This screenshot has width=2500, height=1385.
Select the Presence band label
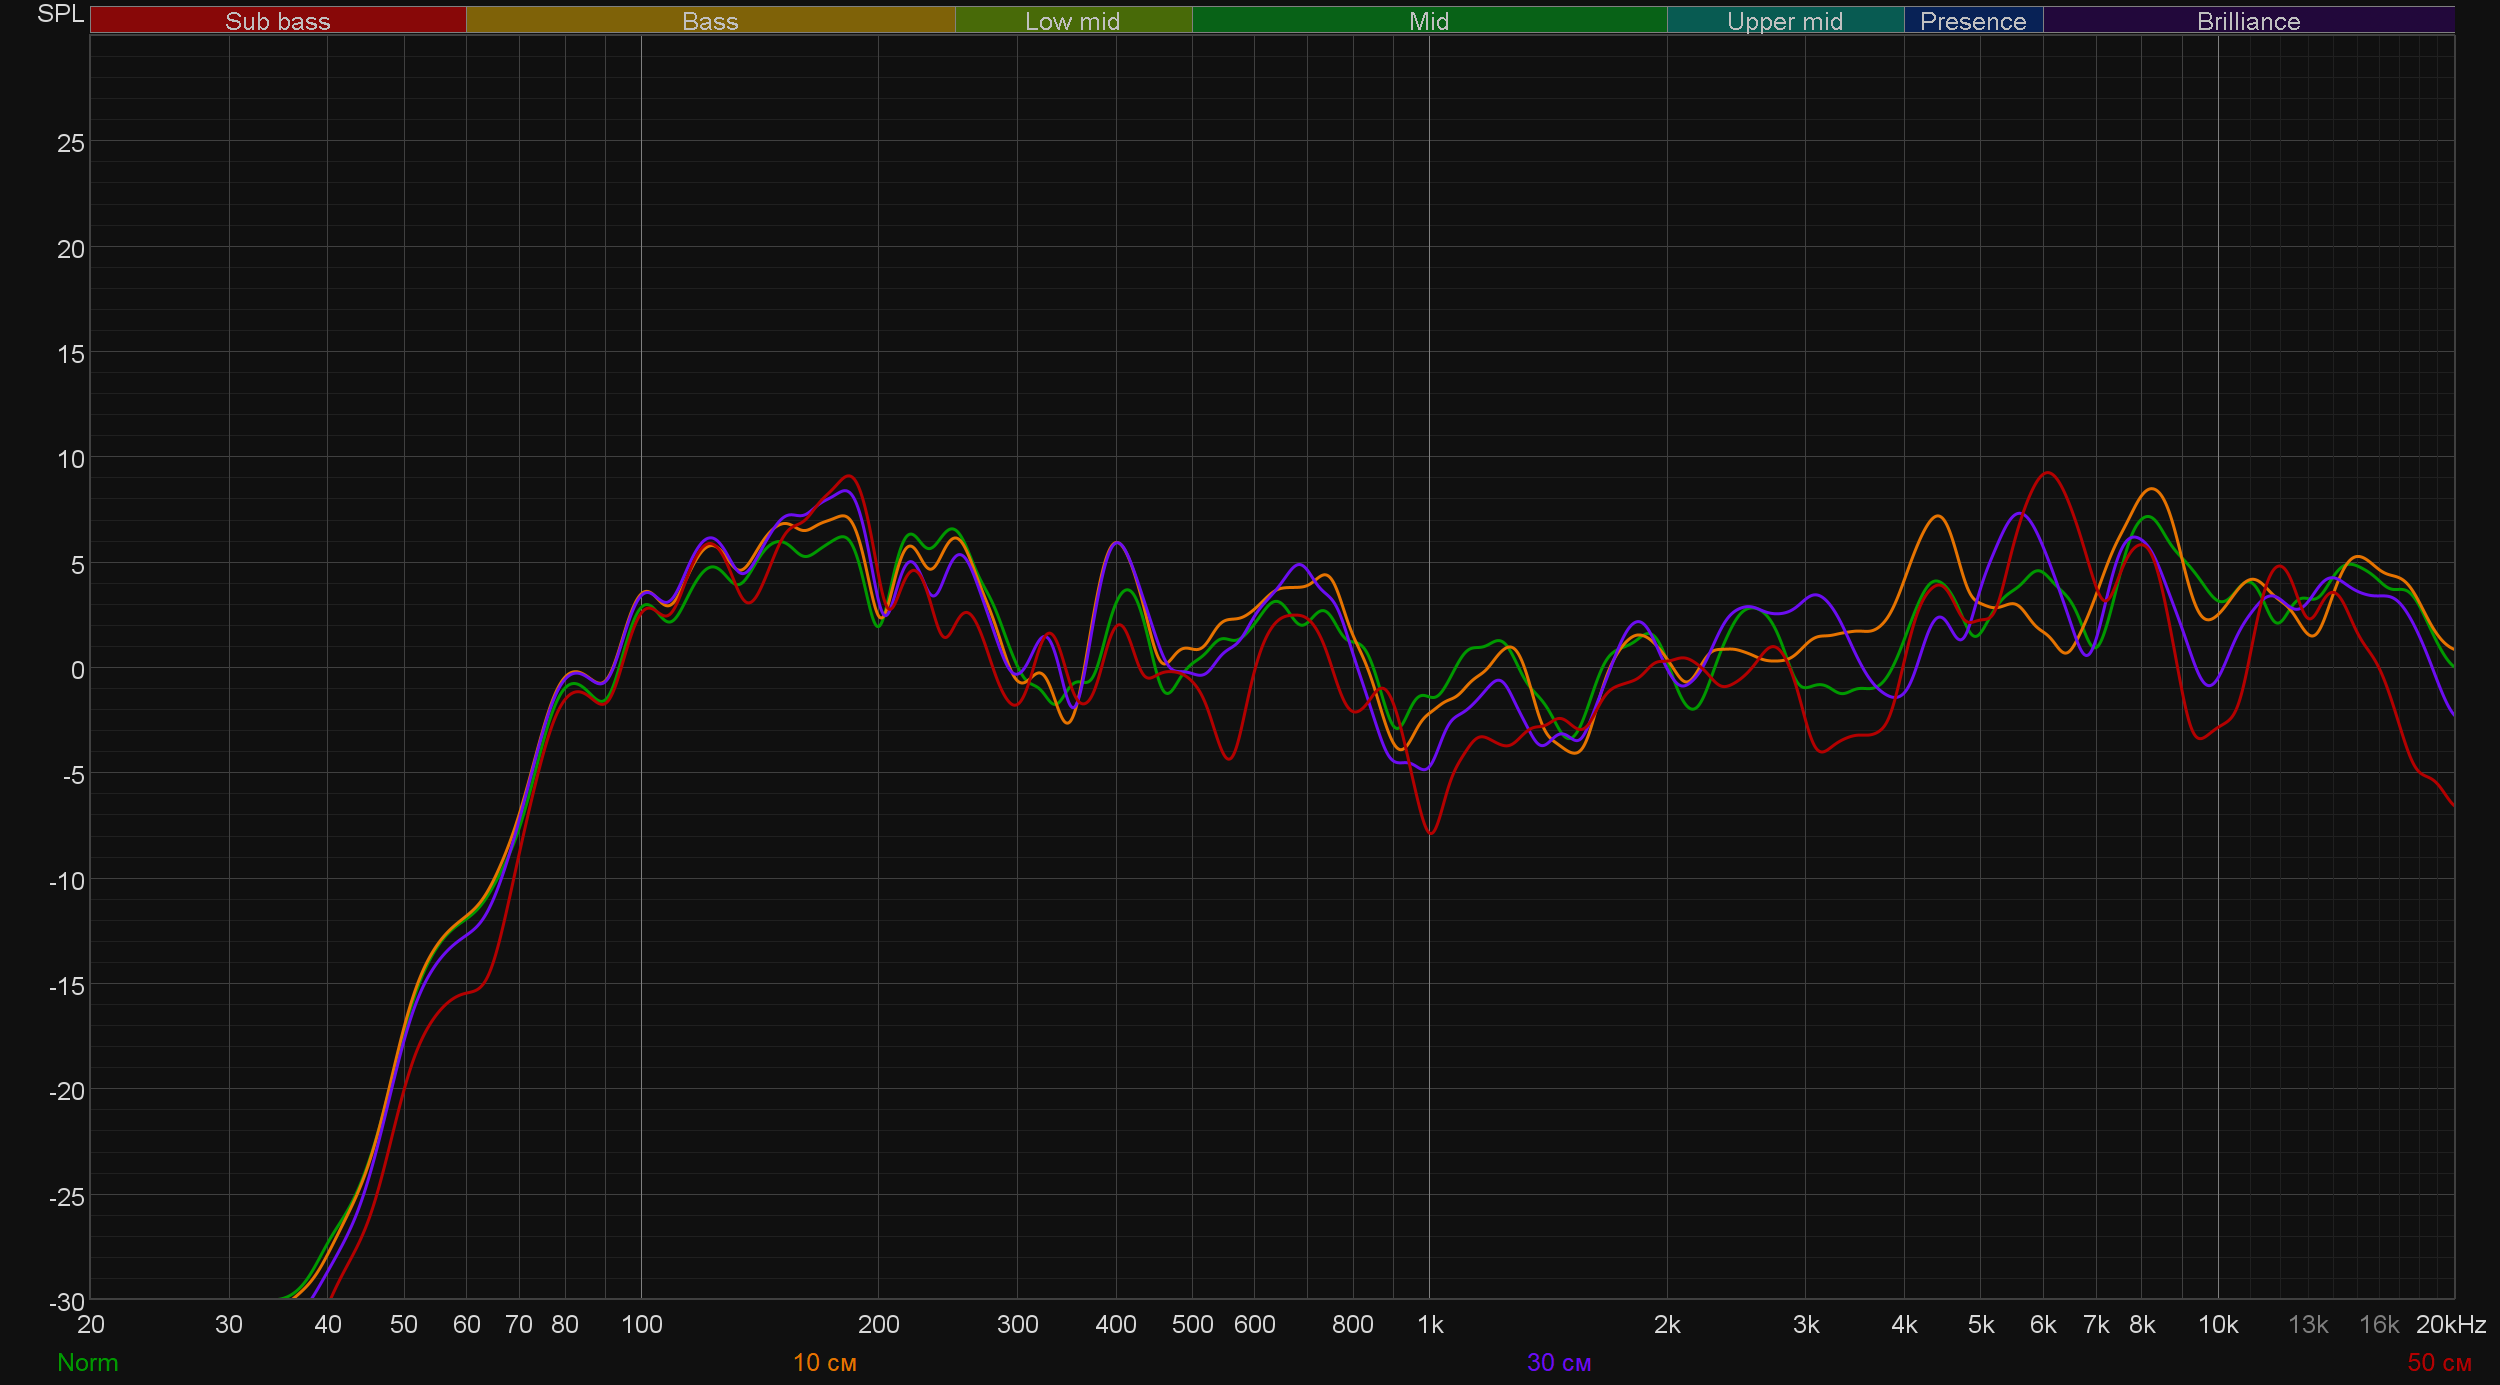click(1972, 21)
